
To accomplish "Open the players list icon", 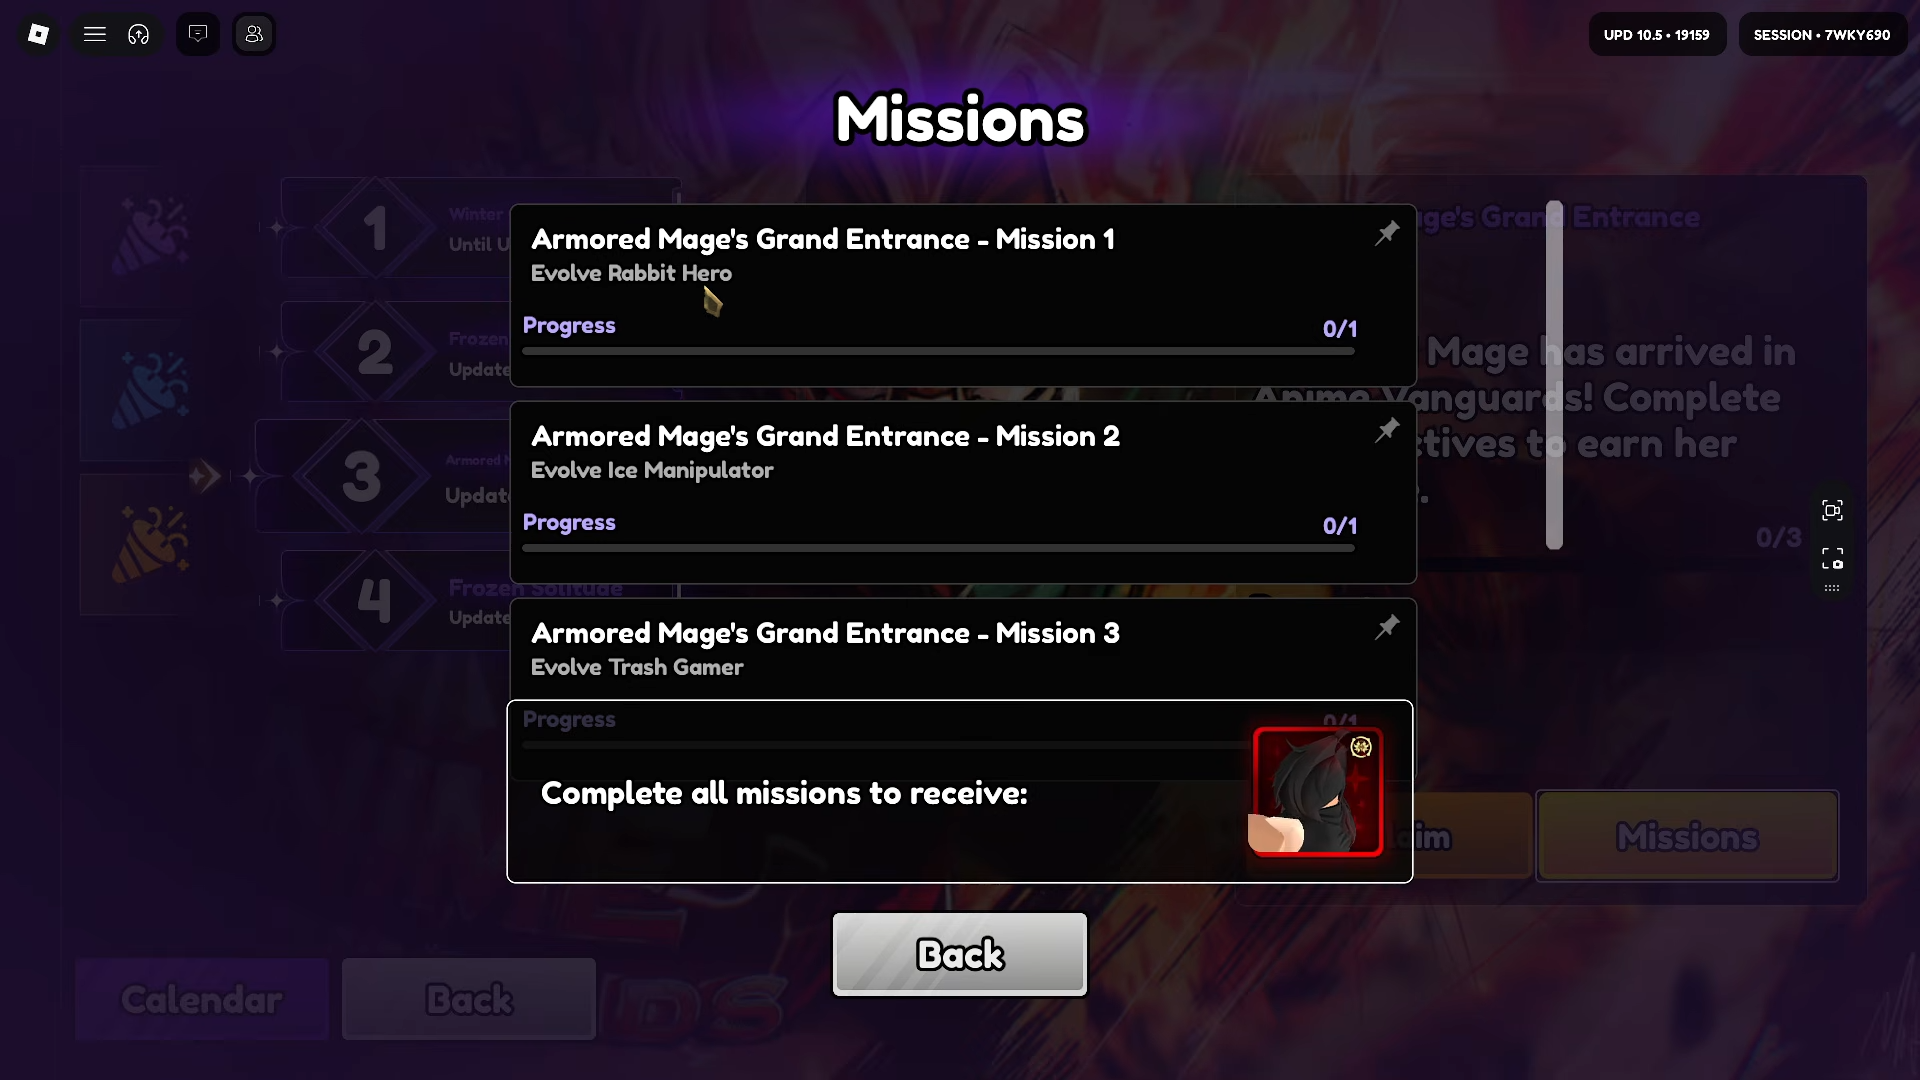I will click(254, 34).
